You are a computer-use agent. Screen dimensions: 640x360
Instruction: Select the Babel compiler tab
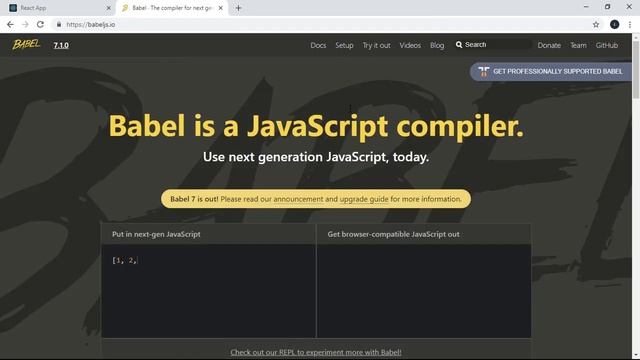tap(172, 8)
